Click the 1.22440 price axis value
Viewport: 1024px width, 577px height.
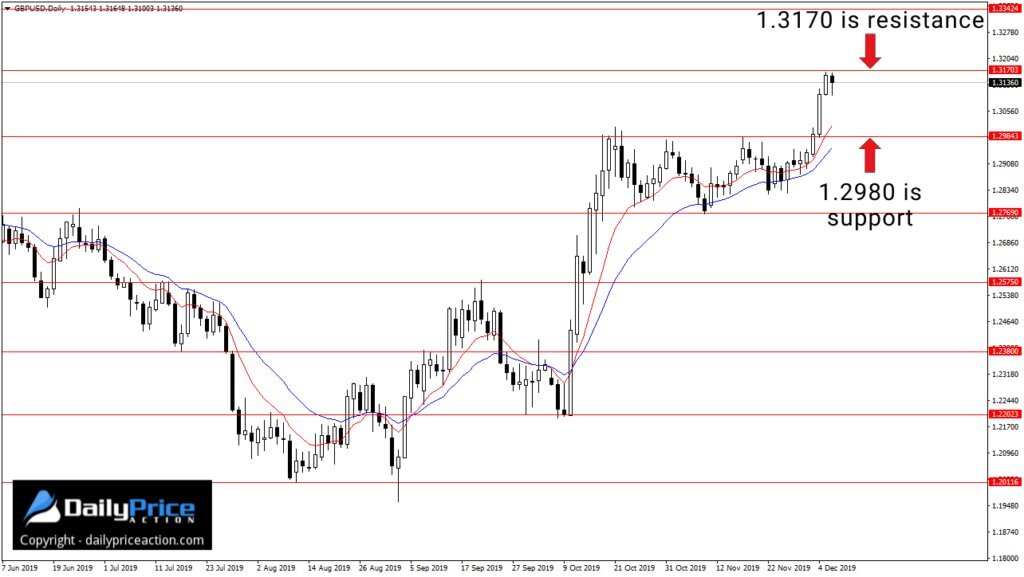pyautogui.click(x=1005, y=401)
